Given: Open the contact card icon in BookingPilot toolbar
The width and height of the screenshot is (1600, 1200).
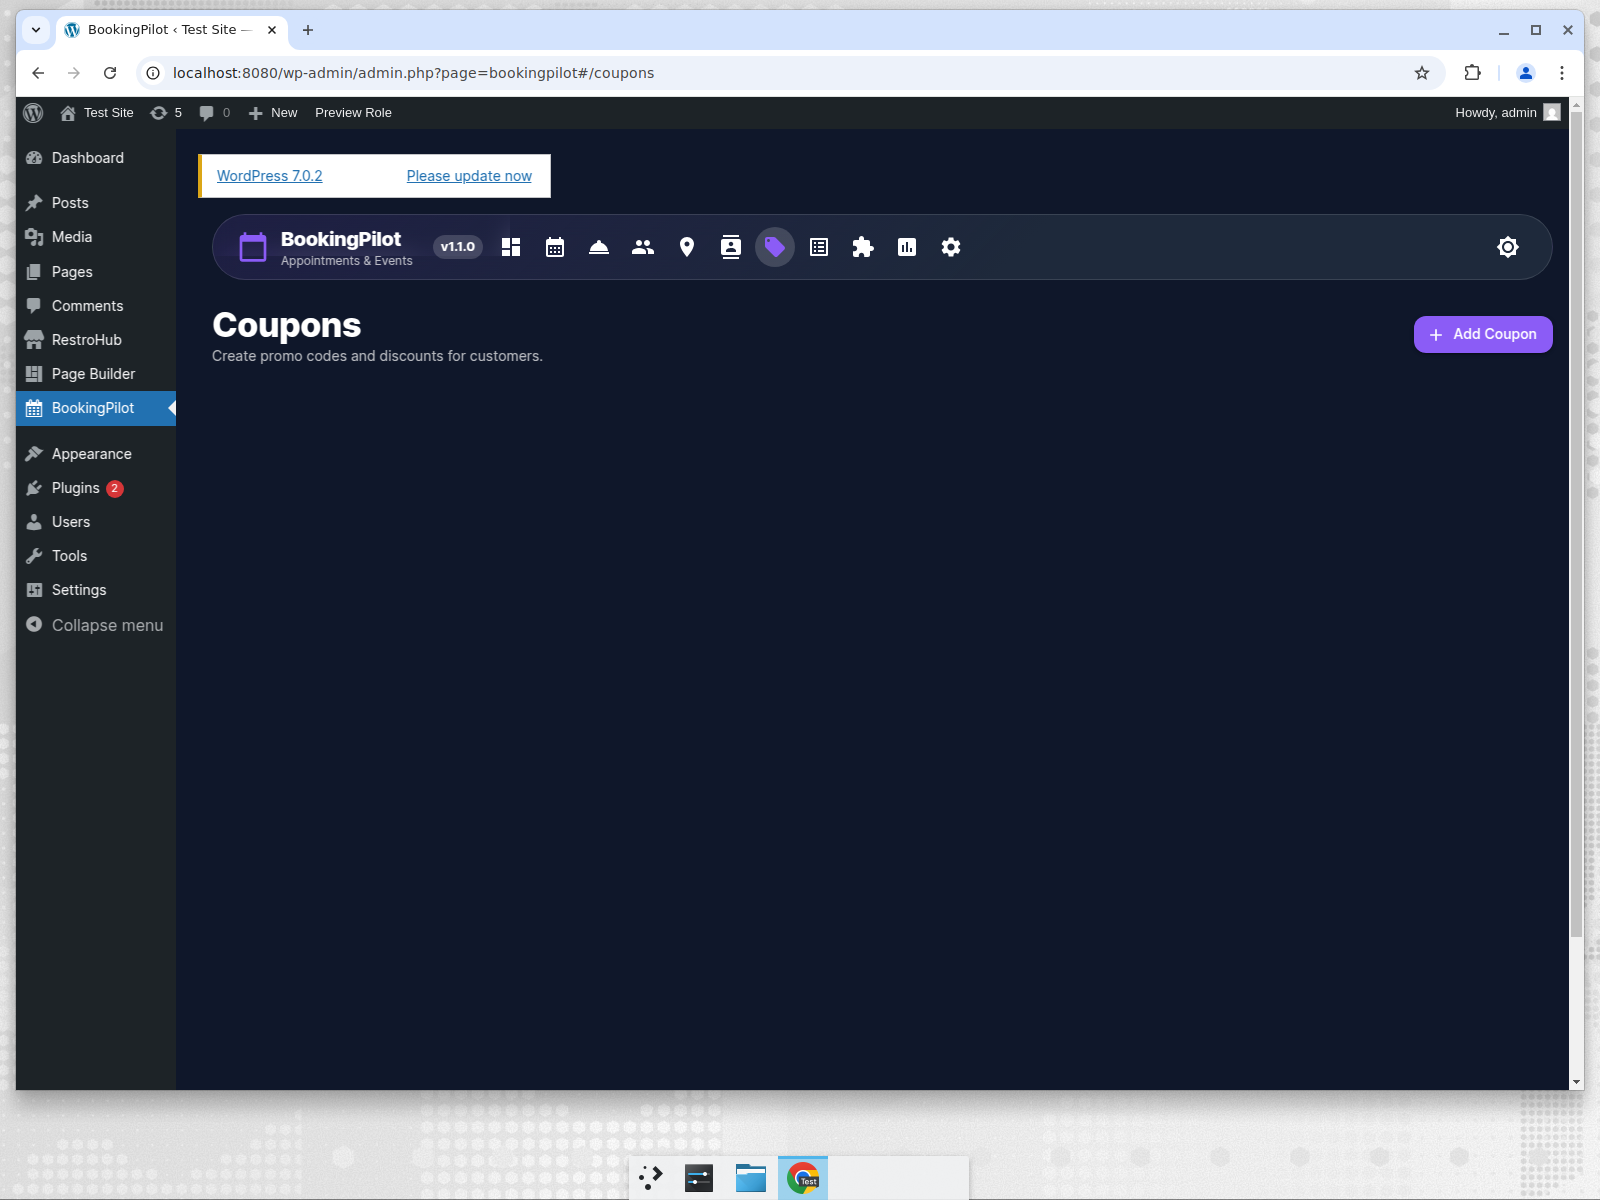Looking at the screenshot, I should (x=731, y=247).
